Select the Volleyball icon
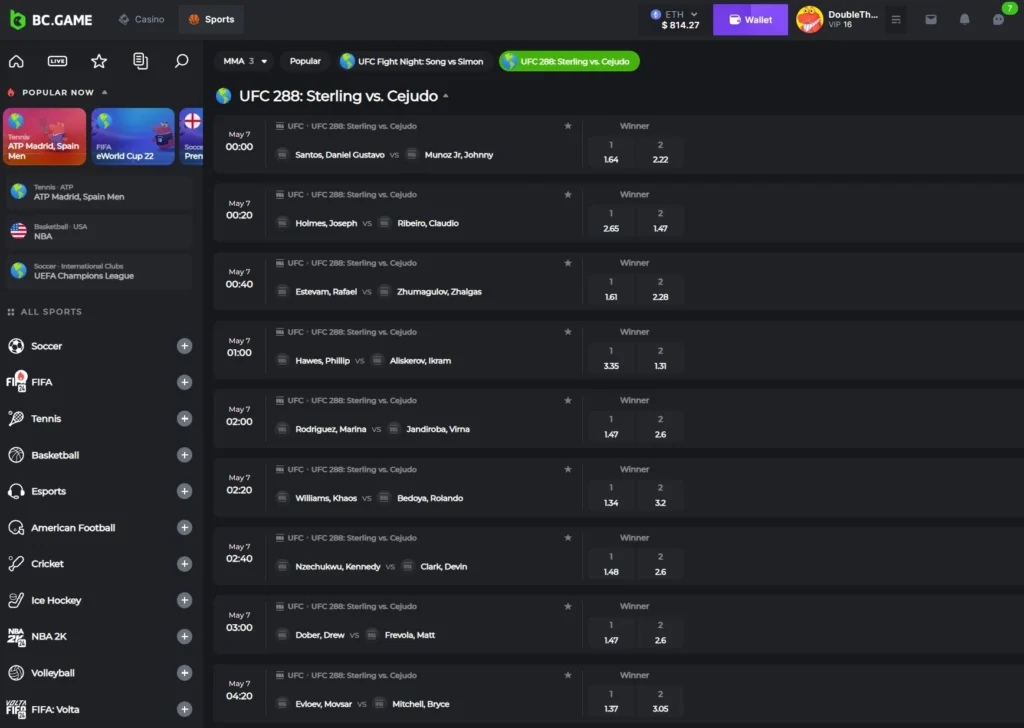The height and width of the screenshot is (728, 1024). tap(16, 673)
